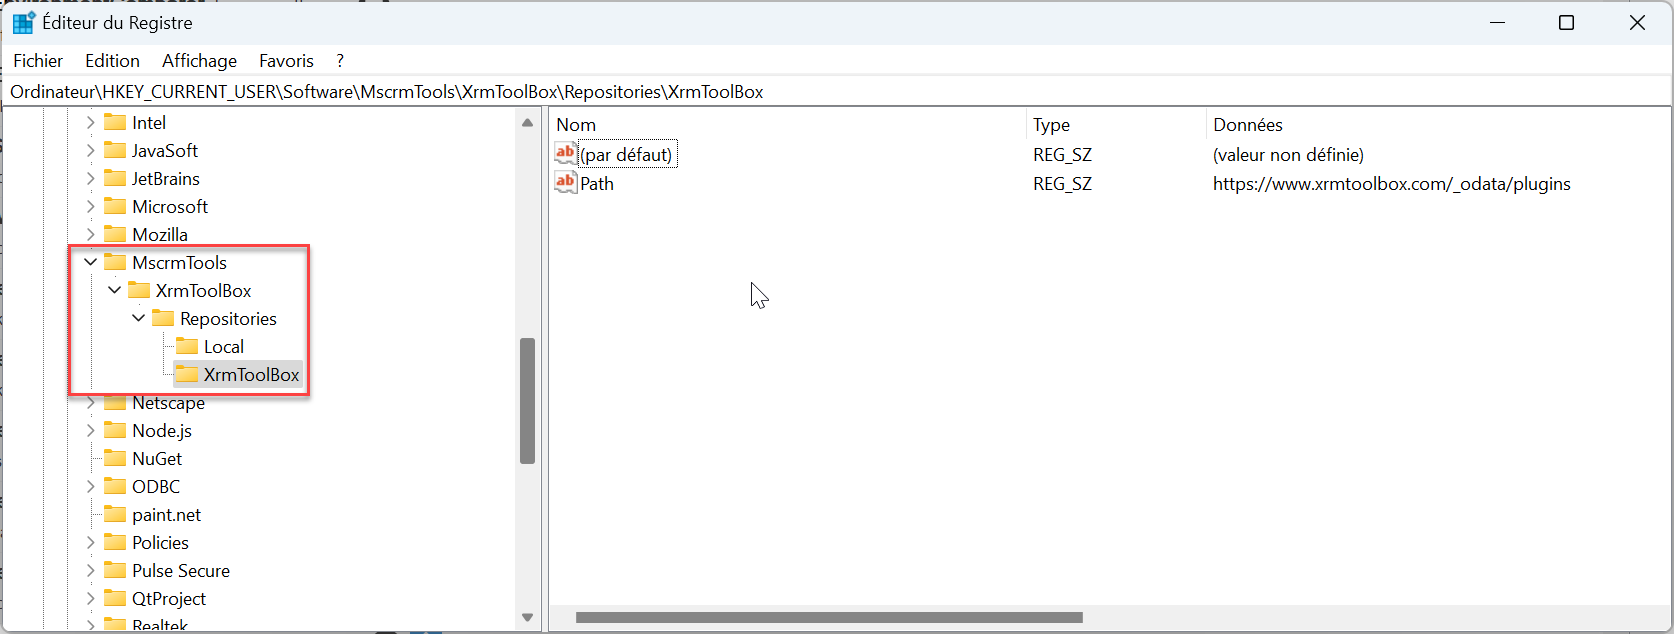Click the Netscape folder icon
Screen dimensions: 1674x634
[x=115, y=402]
